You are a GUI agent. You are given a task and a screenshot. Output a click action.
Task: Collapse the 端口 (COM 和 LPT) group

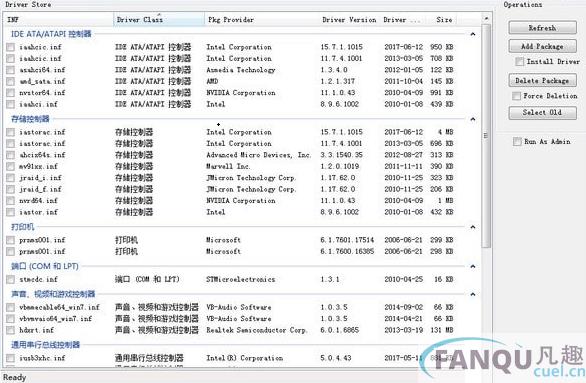point(473,266)
